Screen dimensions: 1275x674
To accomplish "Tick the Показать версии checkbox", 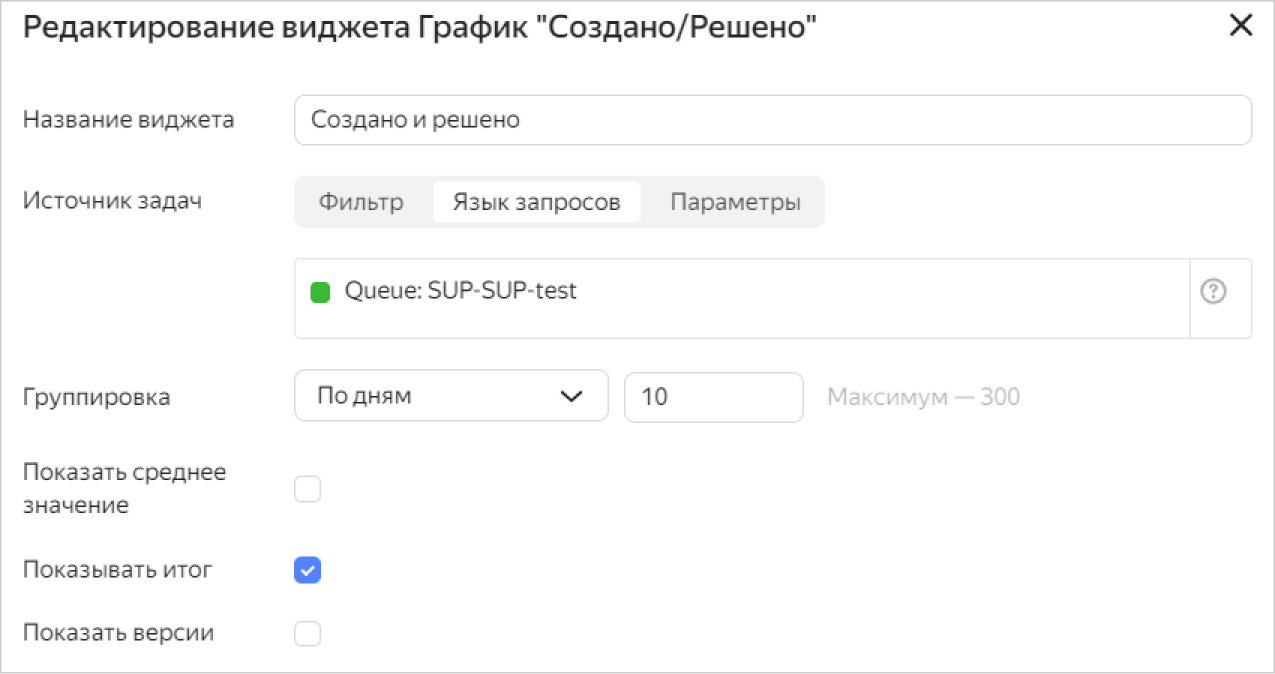I will (x=307, y=633).
